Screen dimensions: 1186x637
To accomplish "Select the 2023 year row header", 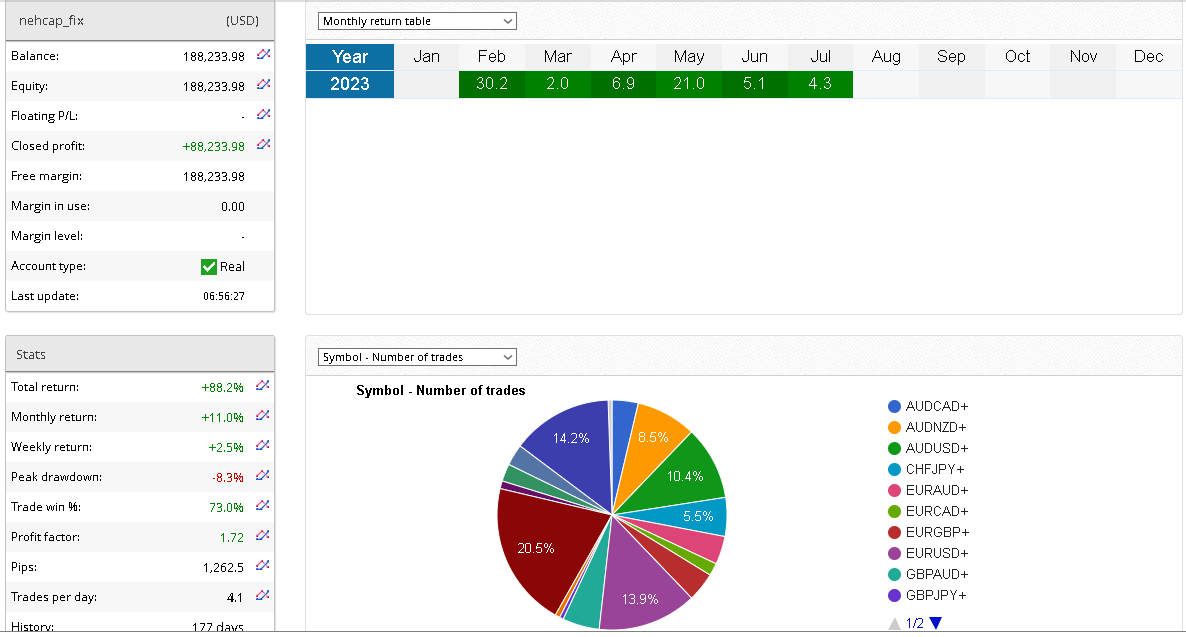I will 350,84.
